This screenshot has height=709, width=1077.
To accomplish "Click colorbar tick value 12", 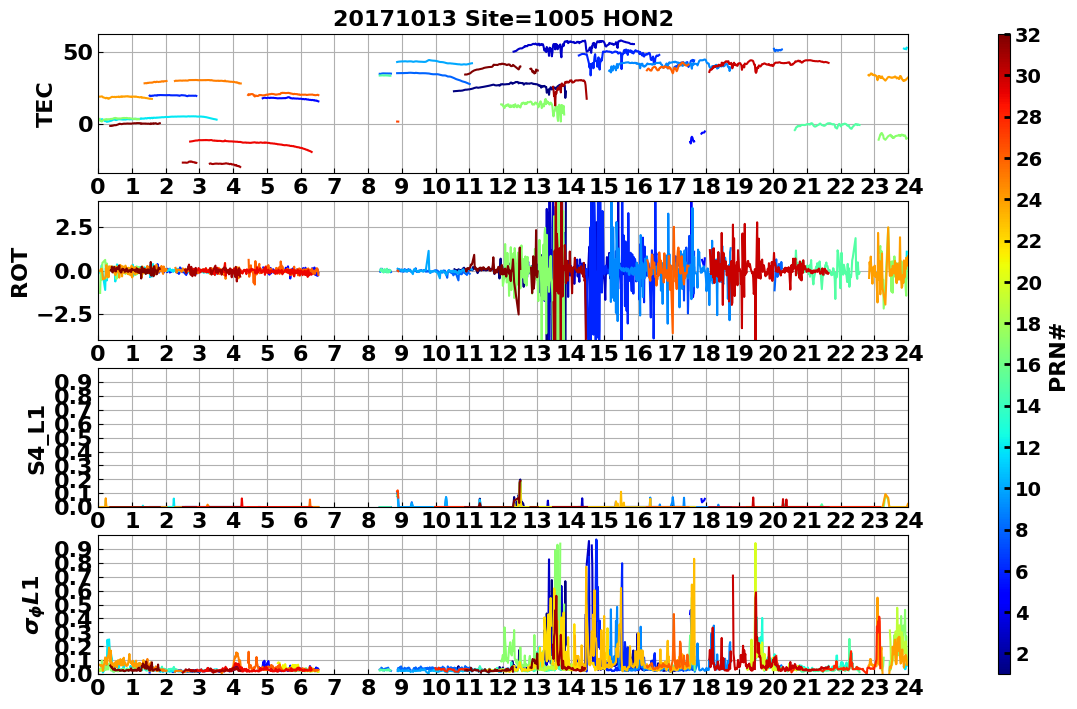I will [x=1028, y=447].
